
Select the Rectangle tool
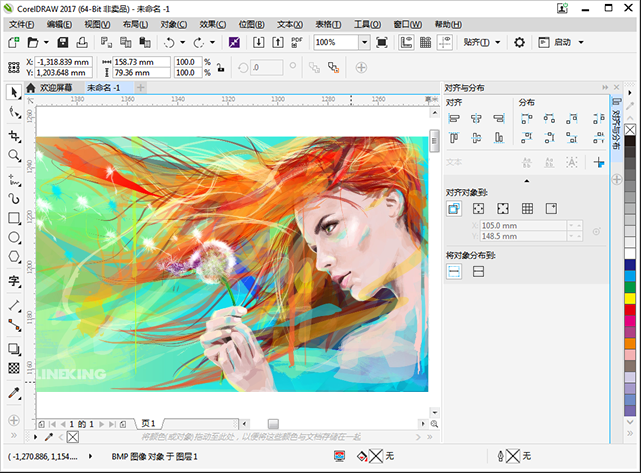pyautogui.click(x=14, y=218)
